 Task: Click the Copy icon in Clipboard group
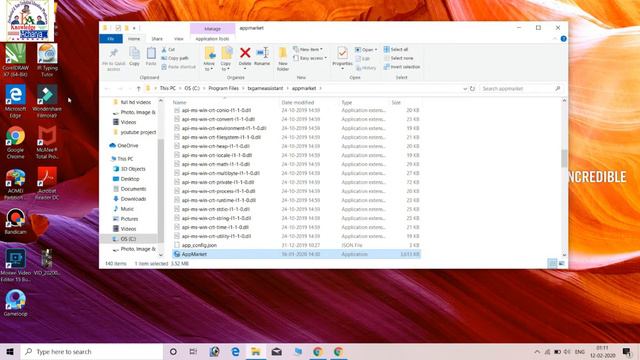(x=134, y=53)
